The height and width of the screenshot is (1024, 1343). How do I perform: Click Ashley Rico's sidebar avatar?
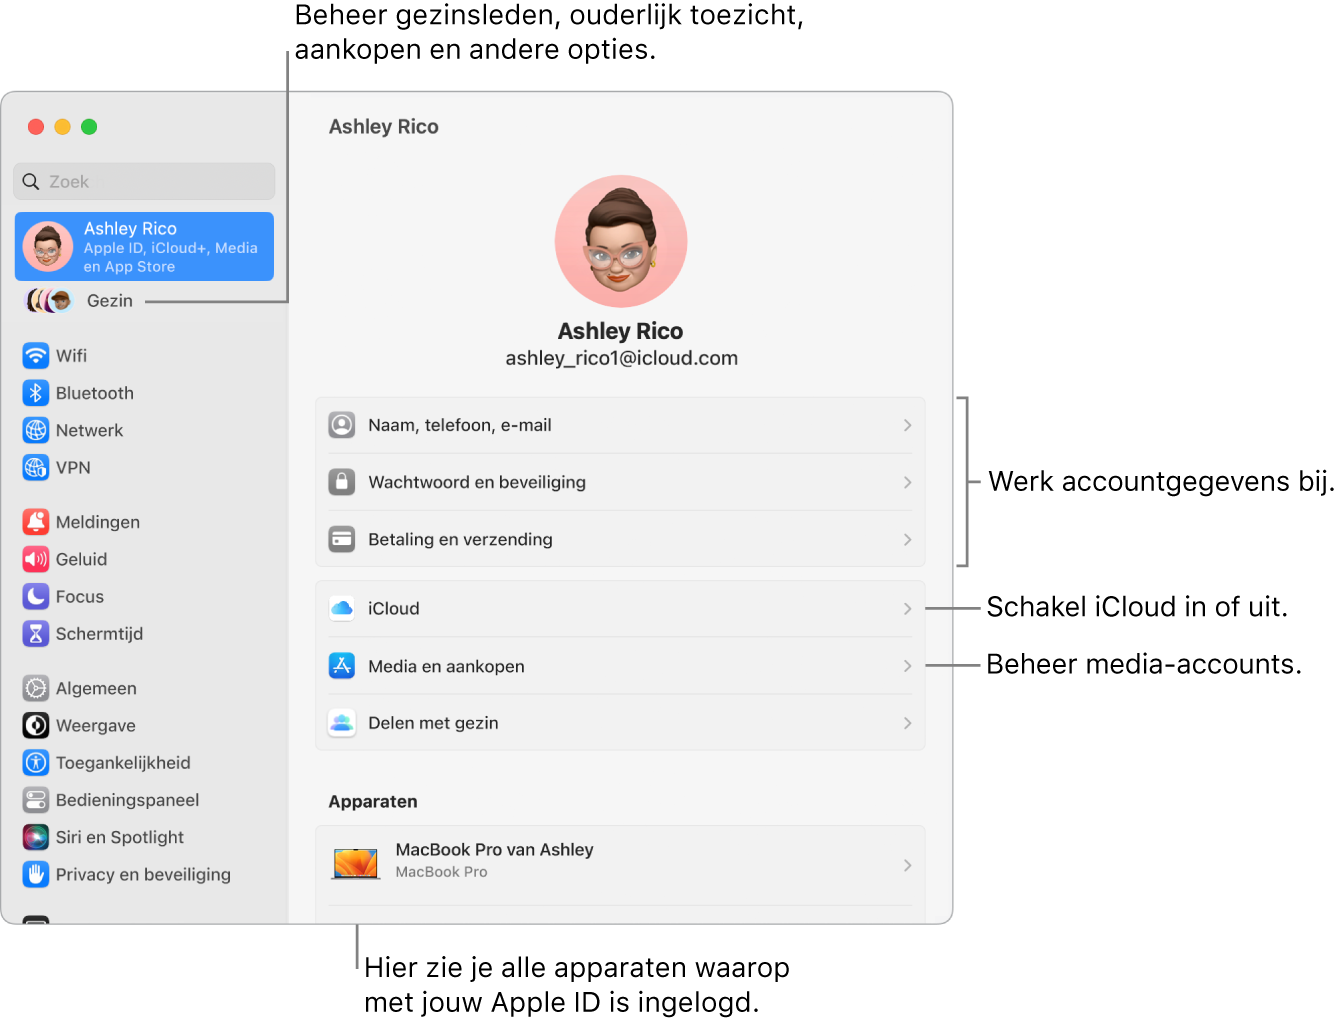pos(48,247)
